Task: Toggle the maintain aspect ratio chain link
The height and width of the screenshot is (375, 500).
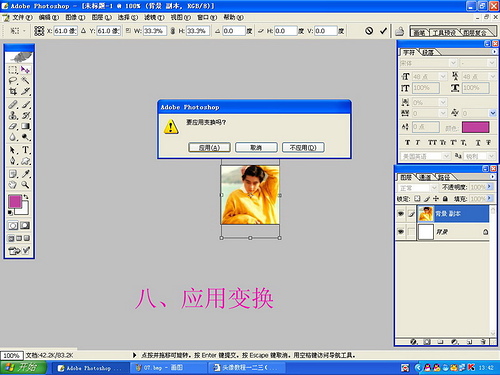Action: (173, 31)
